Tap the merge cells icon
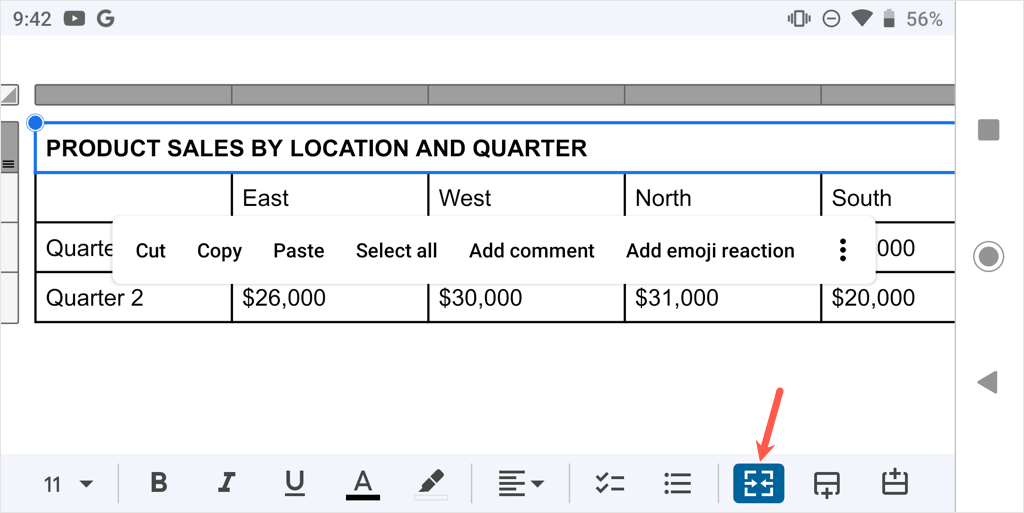The image size is (1024, 513). point(758,483)
